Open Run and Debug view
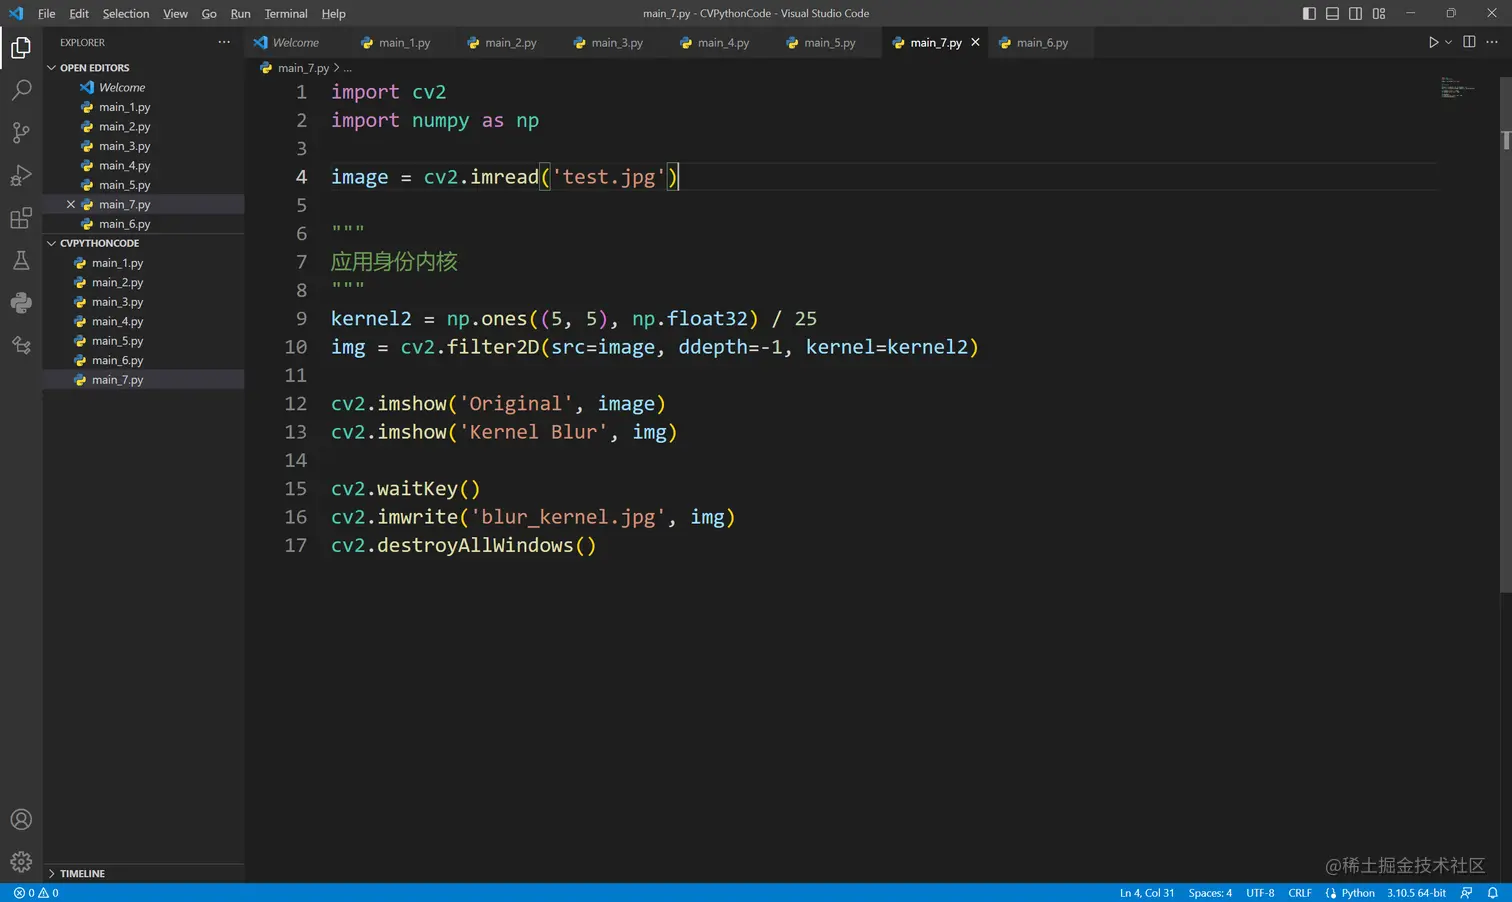 point(21,176)
